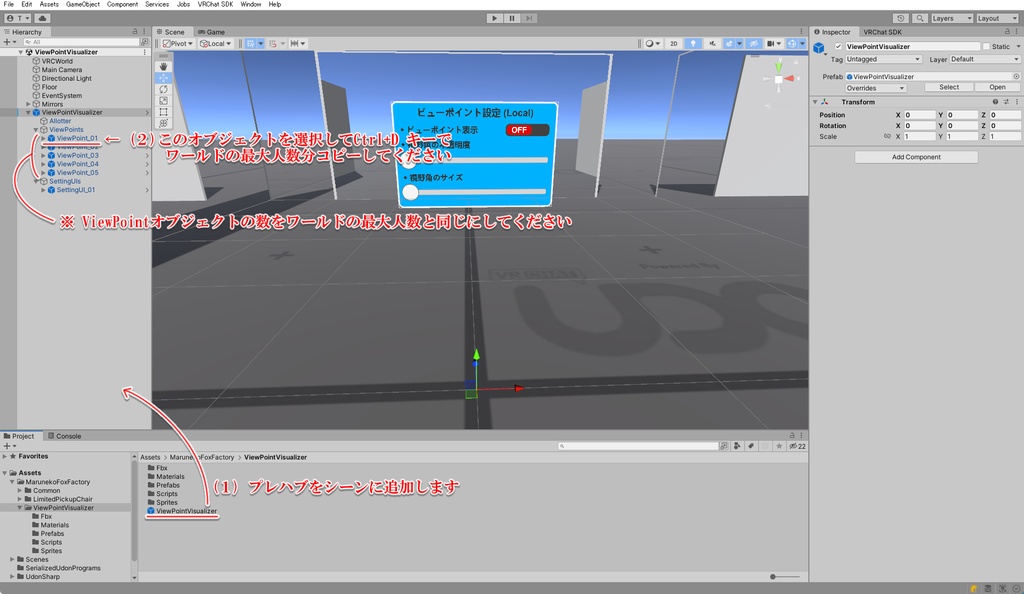Toggle scene lighting bulb
This screenshot has width=1024, height=594.
[x=693, y=44]
